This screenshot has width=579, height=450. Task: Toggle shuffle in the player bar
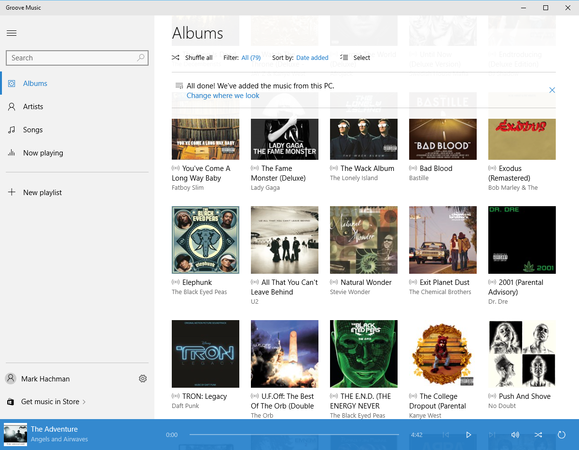pos(538,435)
